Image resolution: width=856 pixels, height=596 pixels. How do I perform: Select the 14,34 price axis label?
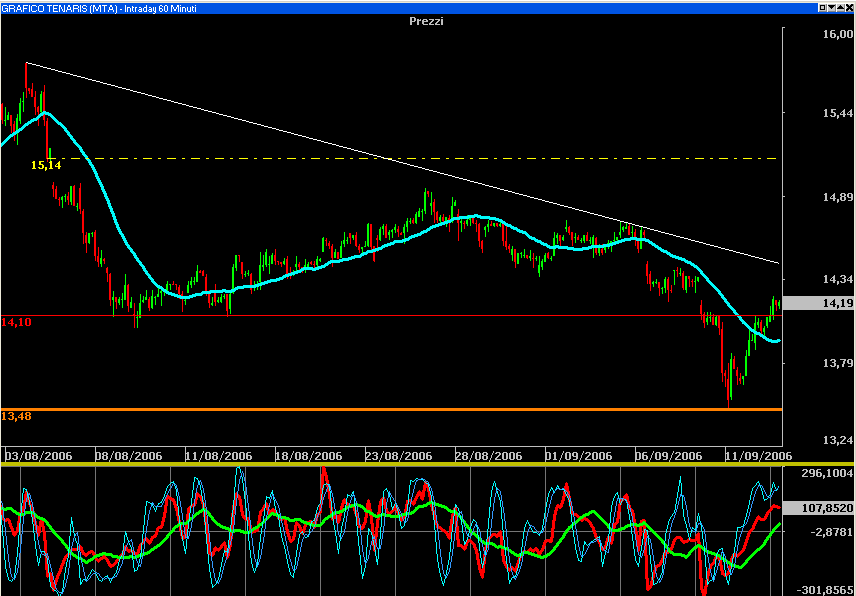837,279
